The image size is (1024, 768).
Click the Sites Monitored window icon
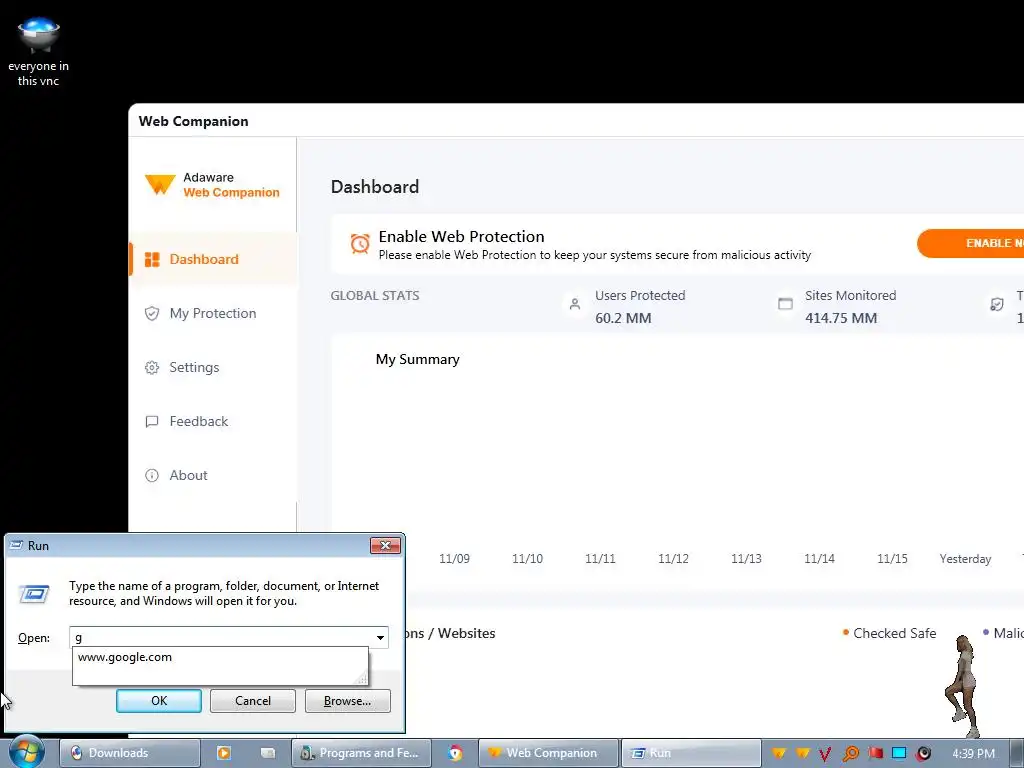click(x=785, y=304)
